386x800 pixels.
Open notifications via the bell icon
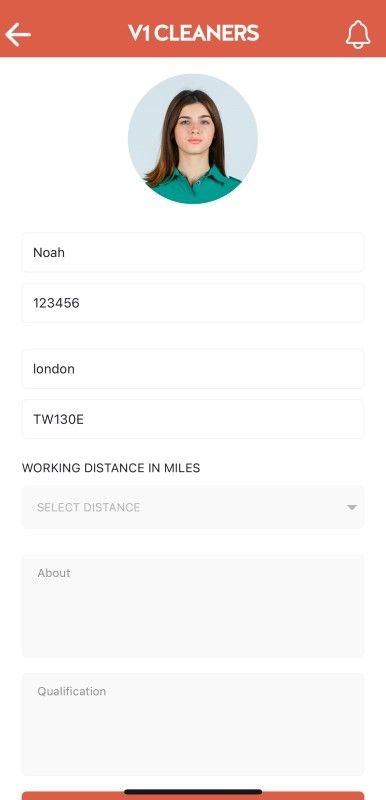[358, 35]
